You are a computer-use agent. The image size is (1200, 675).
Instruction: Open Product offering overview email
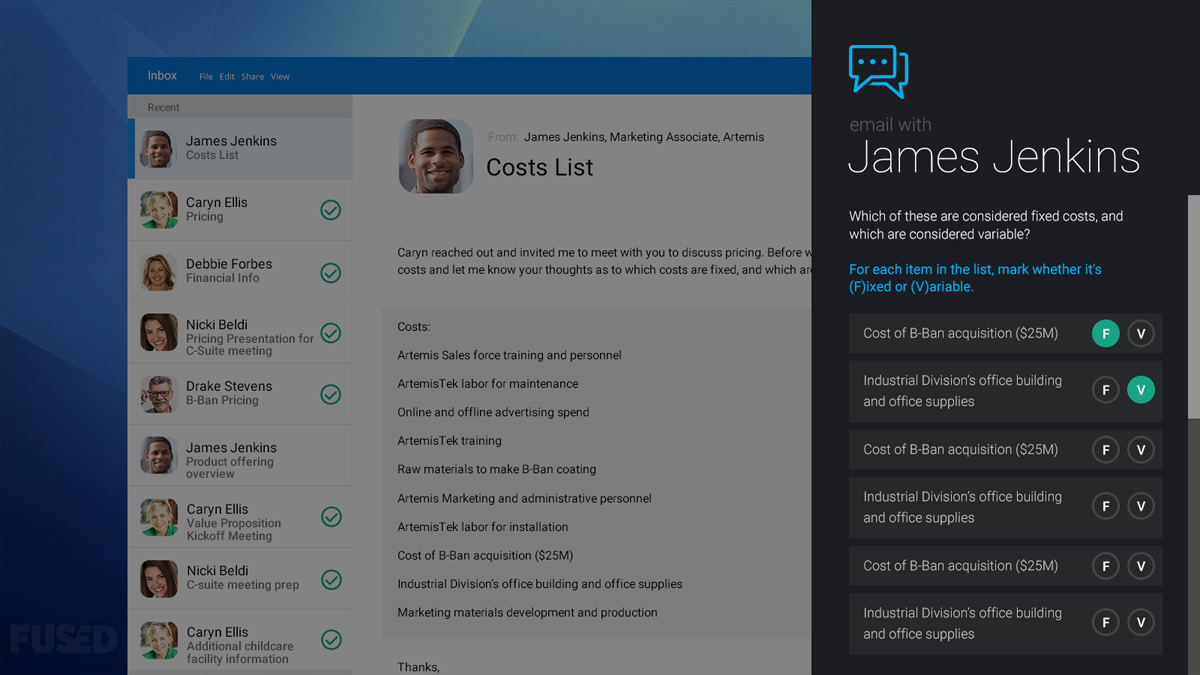(x=240, y=456)
